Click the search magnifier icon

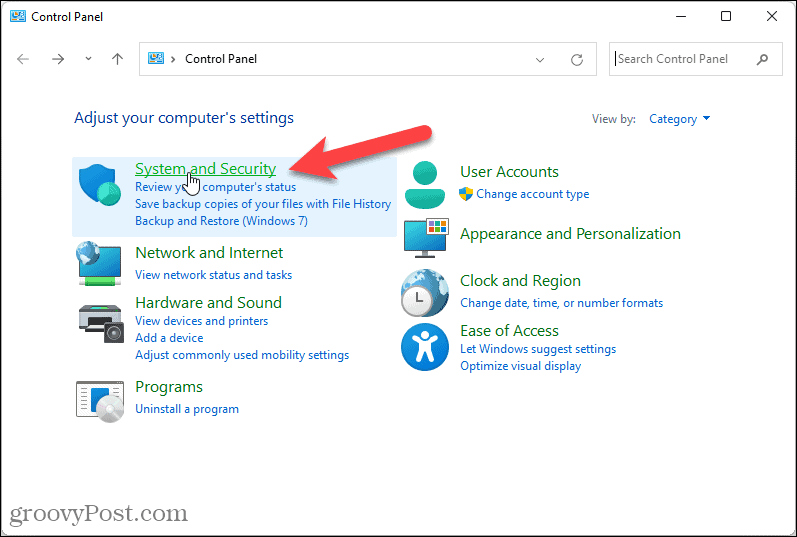(762, 59)
